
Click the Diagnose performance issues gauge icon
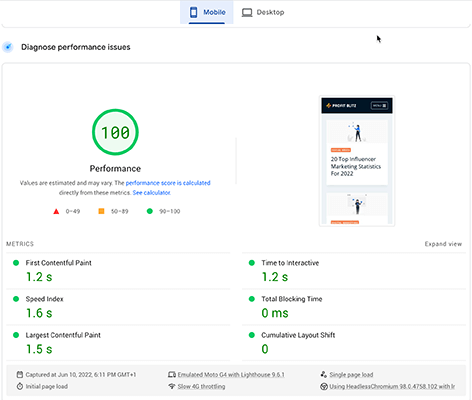(8, 47)
